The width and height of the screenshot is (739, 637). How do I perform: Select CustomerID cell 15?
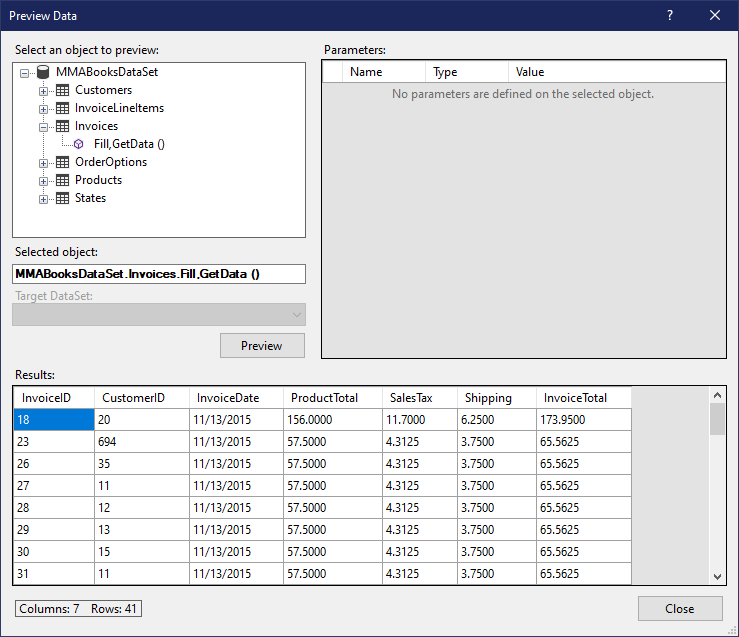tap(142, 552)
